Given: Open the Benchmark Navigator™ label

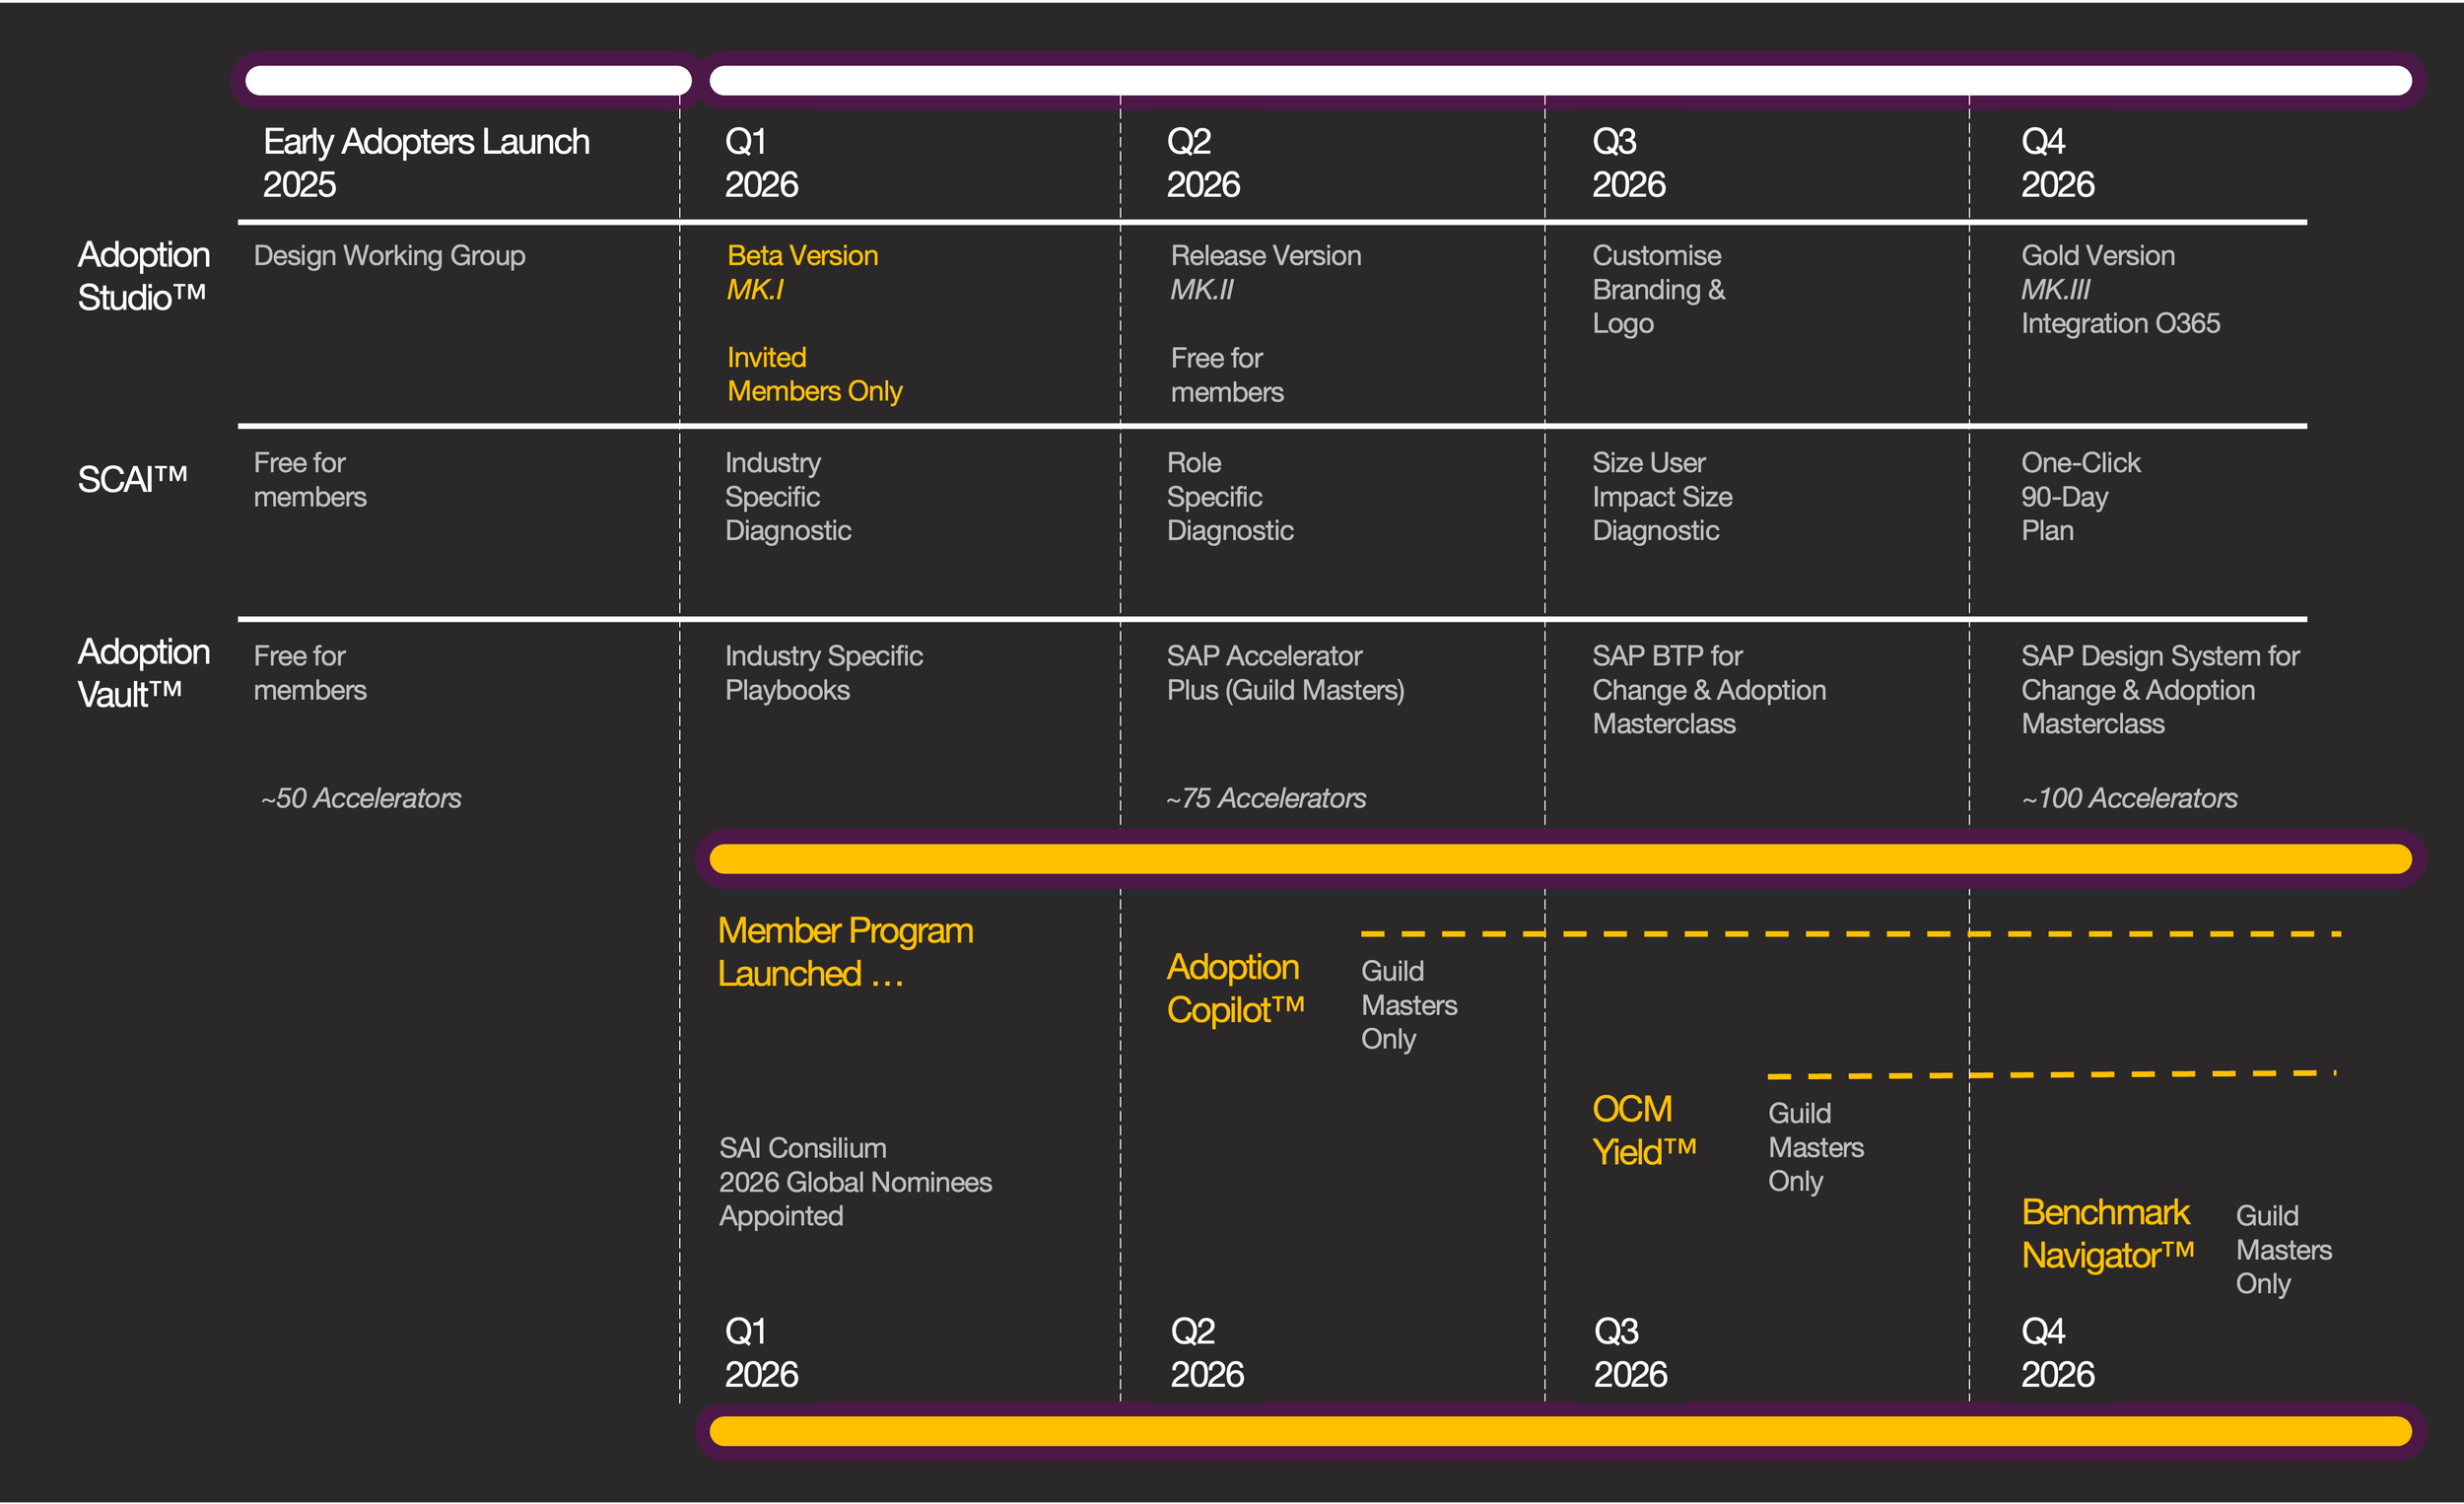Looking at the screenshot, I should click(x=2107, y=1233).
